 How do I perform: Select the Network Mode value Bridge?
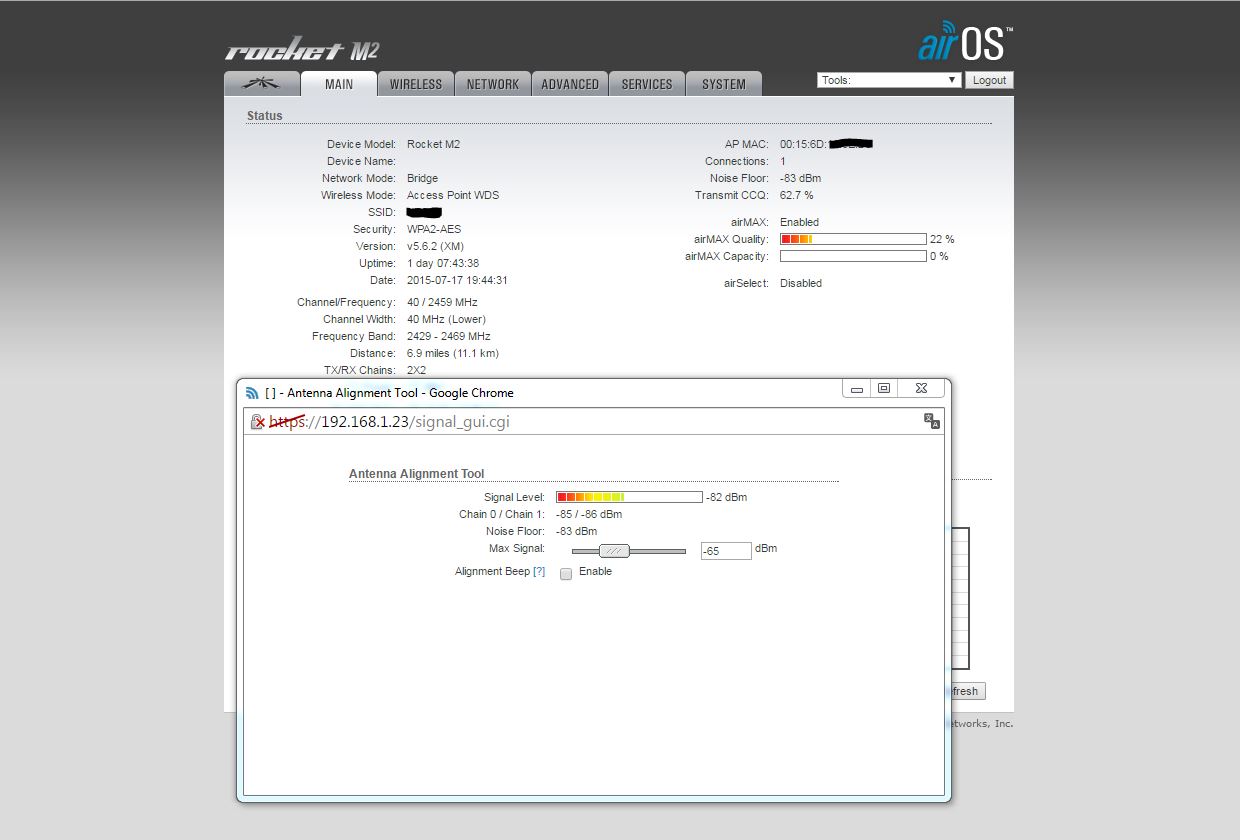pyautogui.click(x=423, y=178)
